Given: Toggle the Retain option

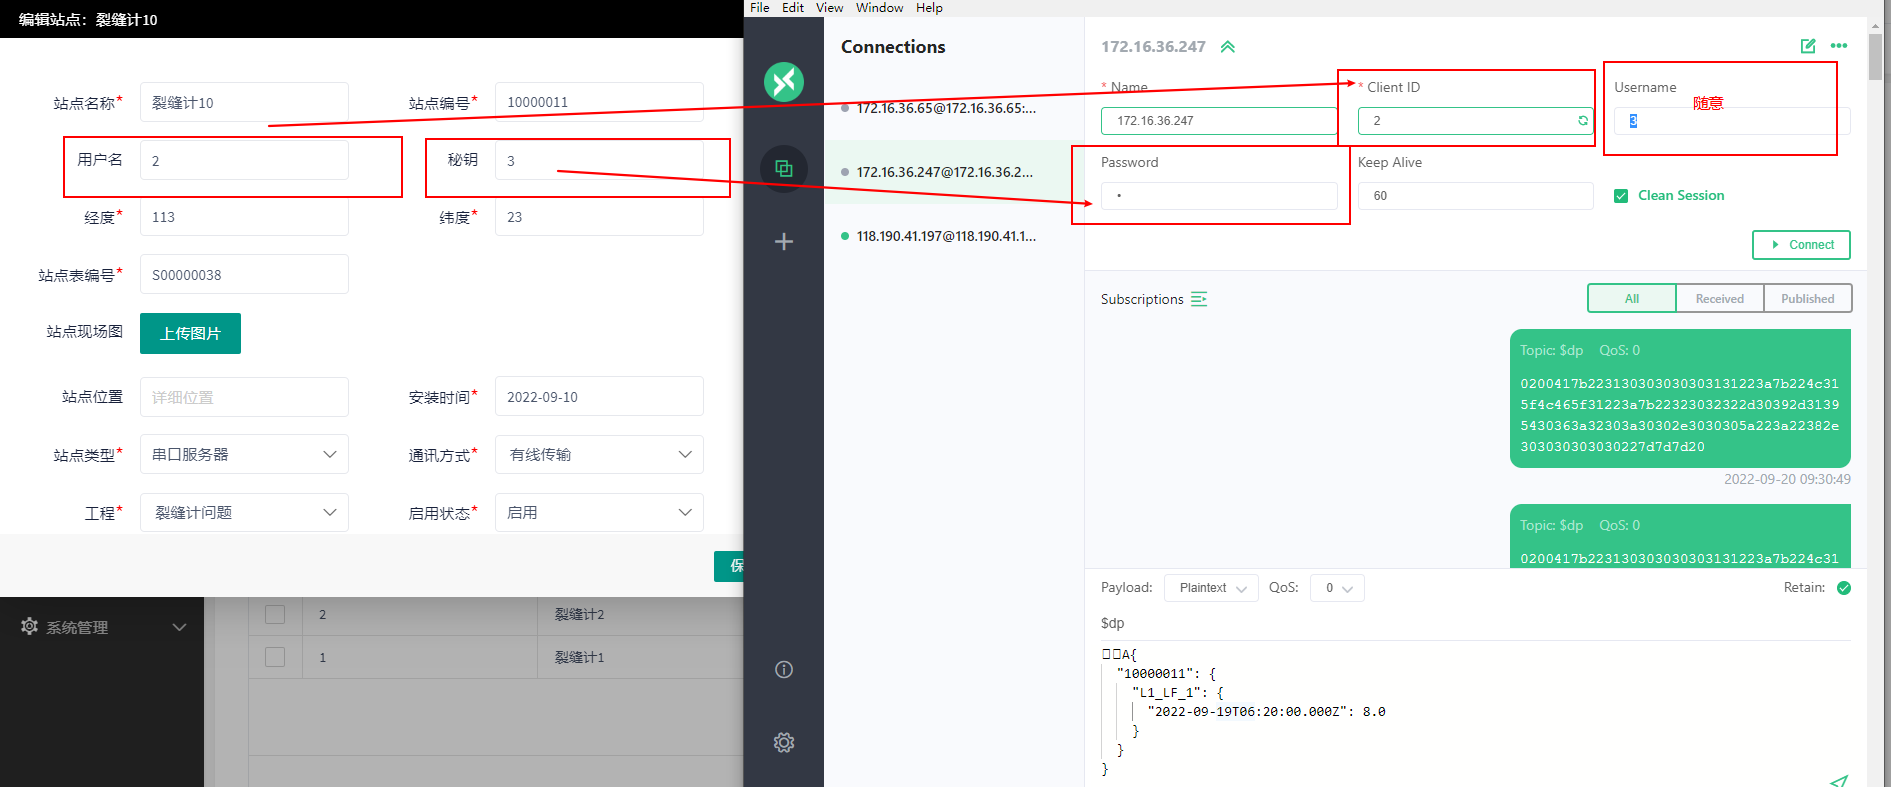Looking at the screenshot, I should [x=1844, y=588].
